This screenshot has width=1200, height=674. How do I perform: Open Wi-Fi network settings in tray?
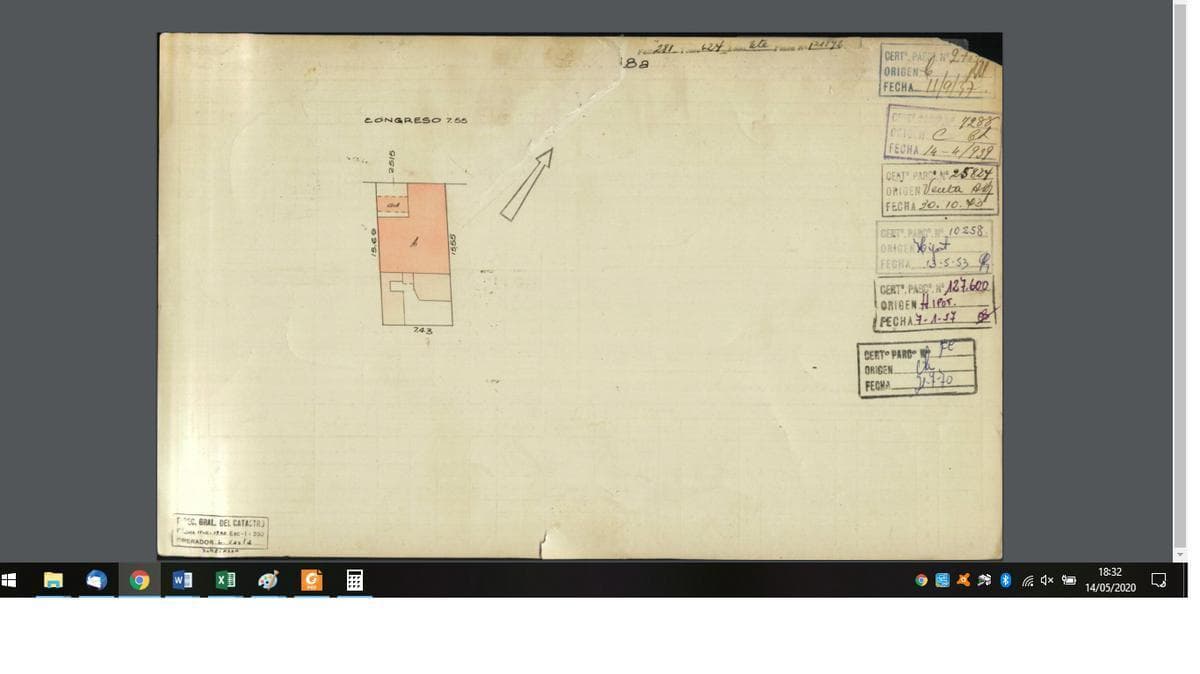pyautogui.click(x=1027, y=580)
